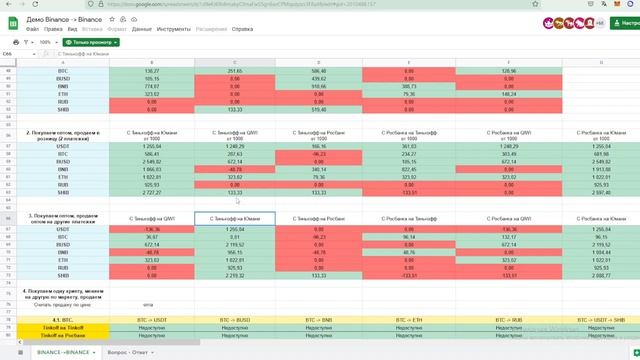Click section title 3. Покупаем оптом, продаем оптом

coord(63,219)
